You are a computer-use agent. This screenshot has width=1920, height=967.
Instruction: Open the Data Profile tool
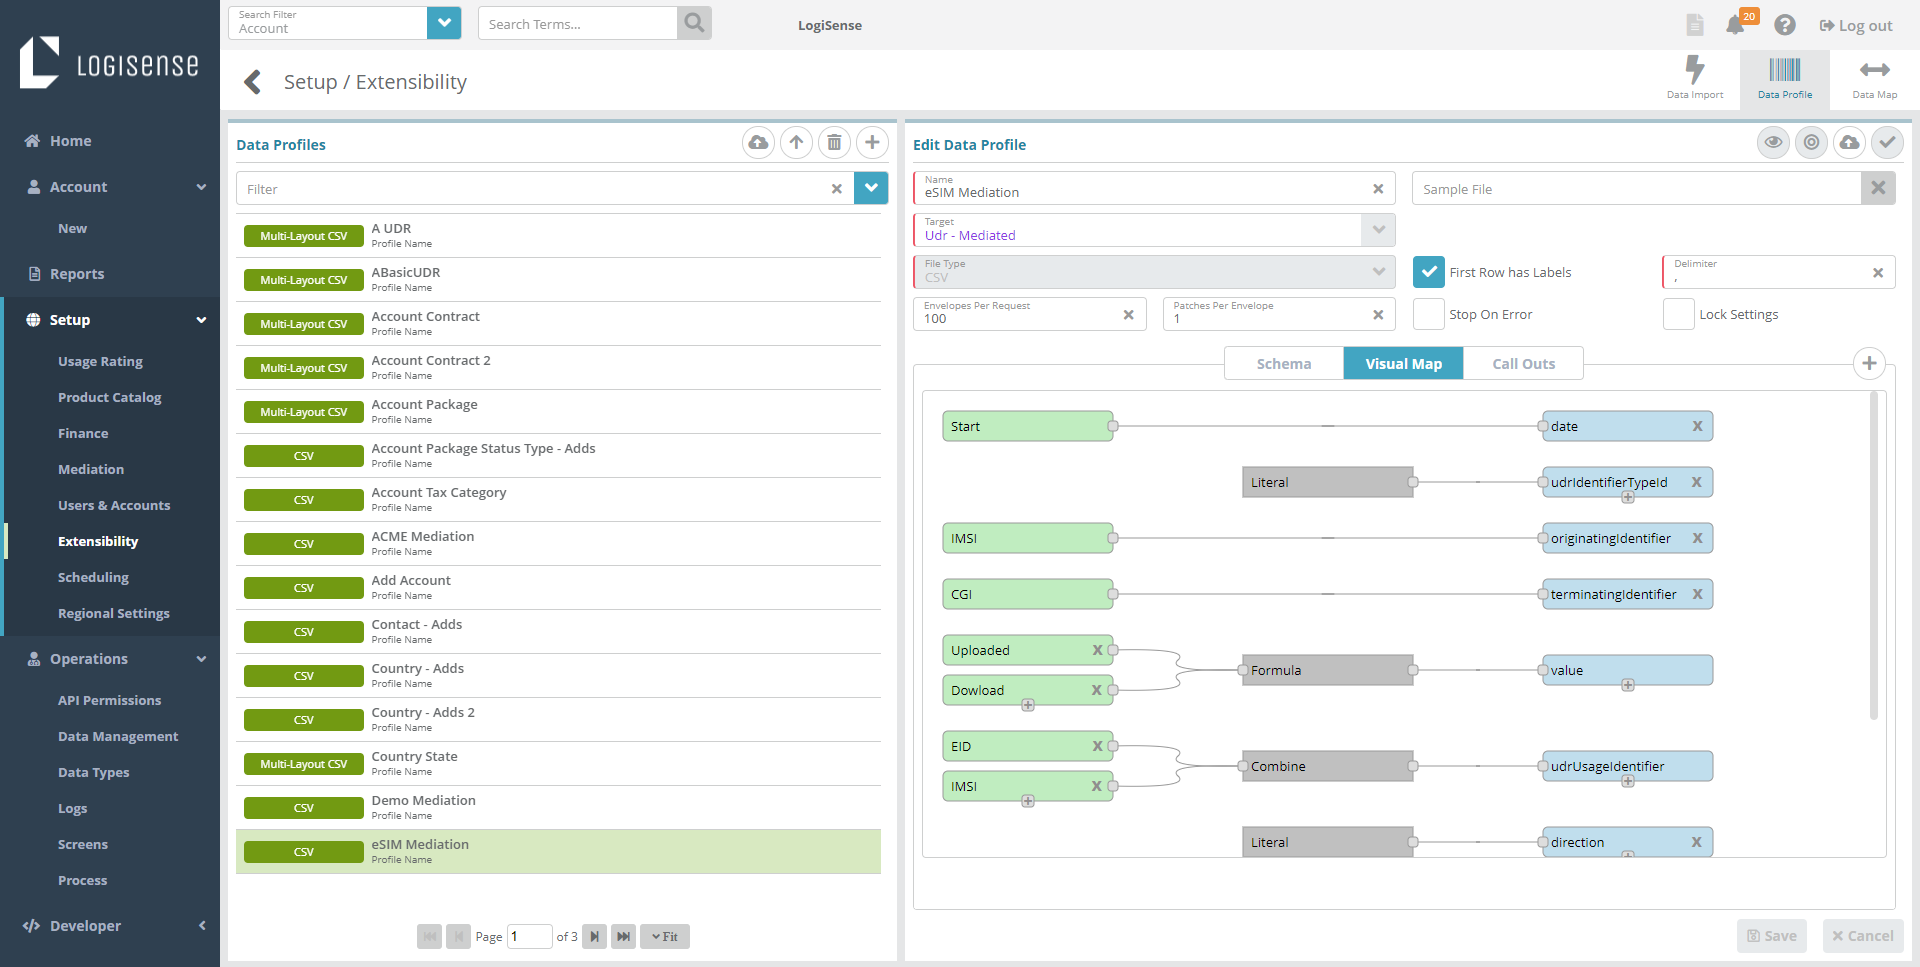(1784, 78)
